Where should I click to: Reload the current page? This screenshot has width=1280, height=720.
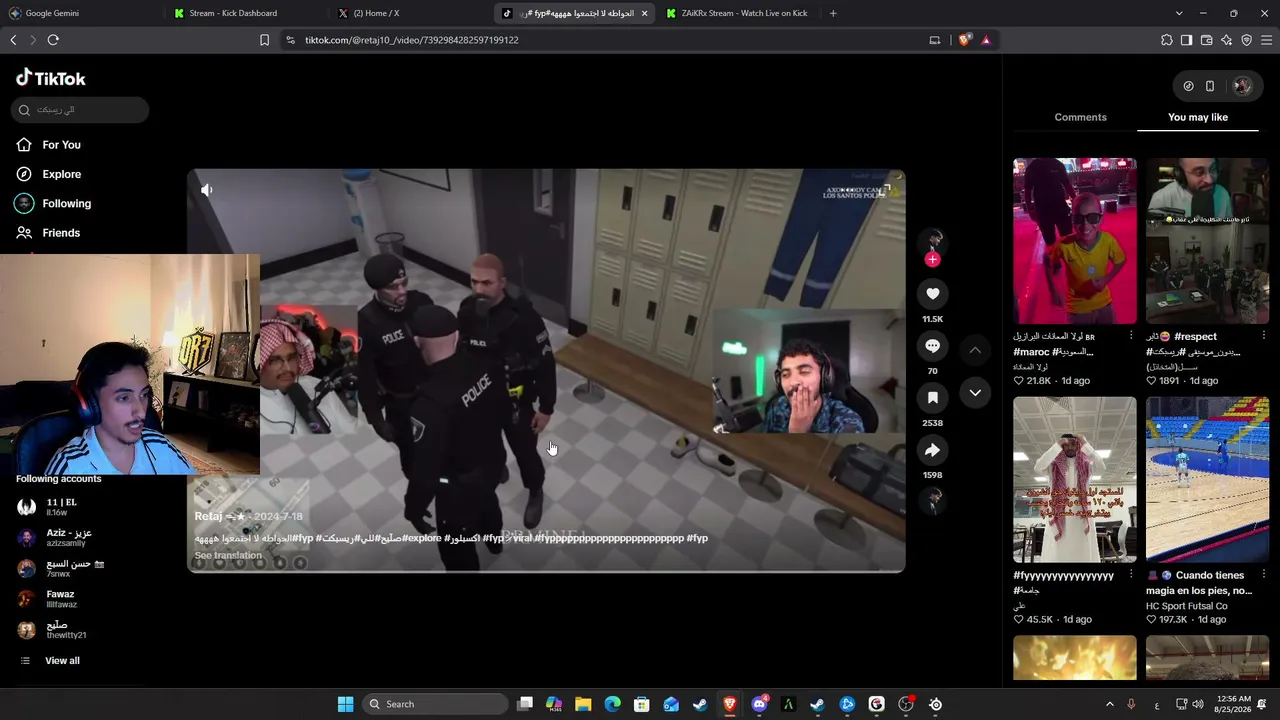[53, 40]
